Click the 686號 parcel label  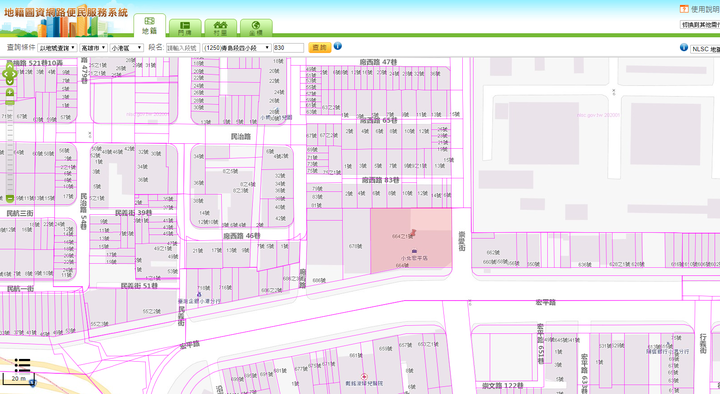[x=319, y=280]
